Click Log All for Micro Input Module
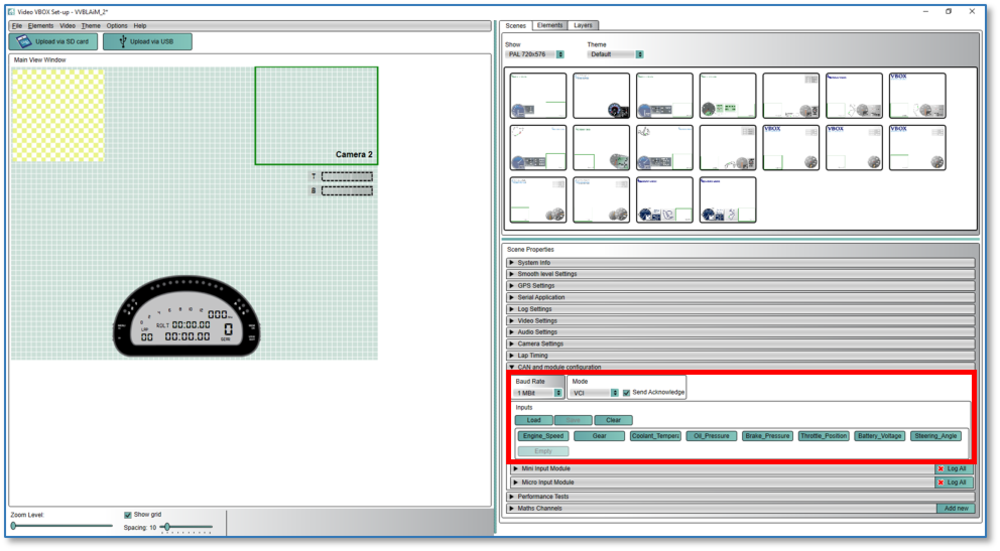 955,483
